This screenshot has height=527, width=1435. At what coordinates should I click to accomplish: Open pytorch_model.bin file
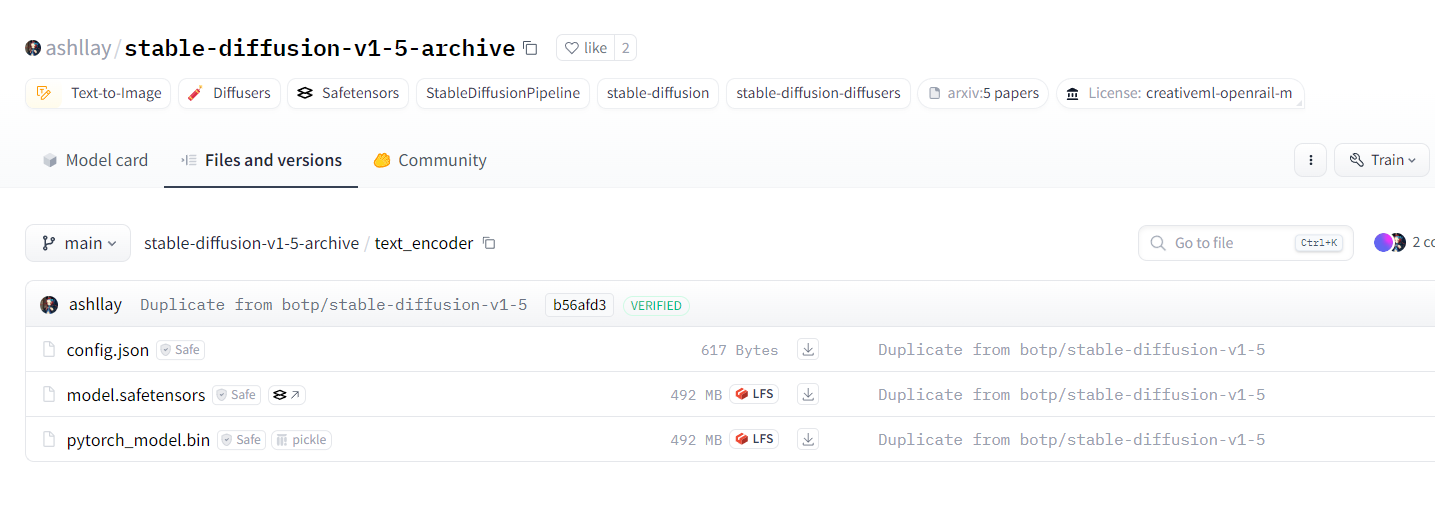[138, 440]
